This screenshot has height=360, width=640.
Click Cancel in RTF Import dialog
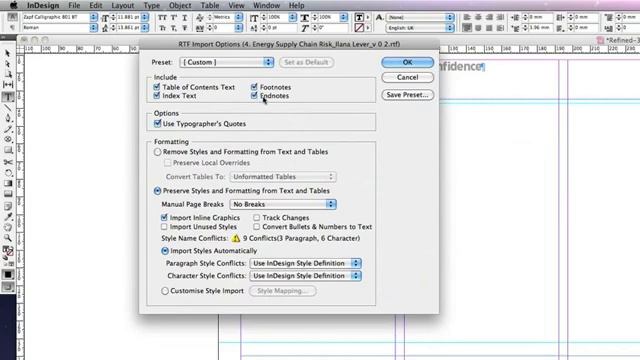coord(407,77)
